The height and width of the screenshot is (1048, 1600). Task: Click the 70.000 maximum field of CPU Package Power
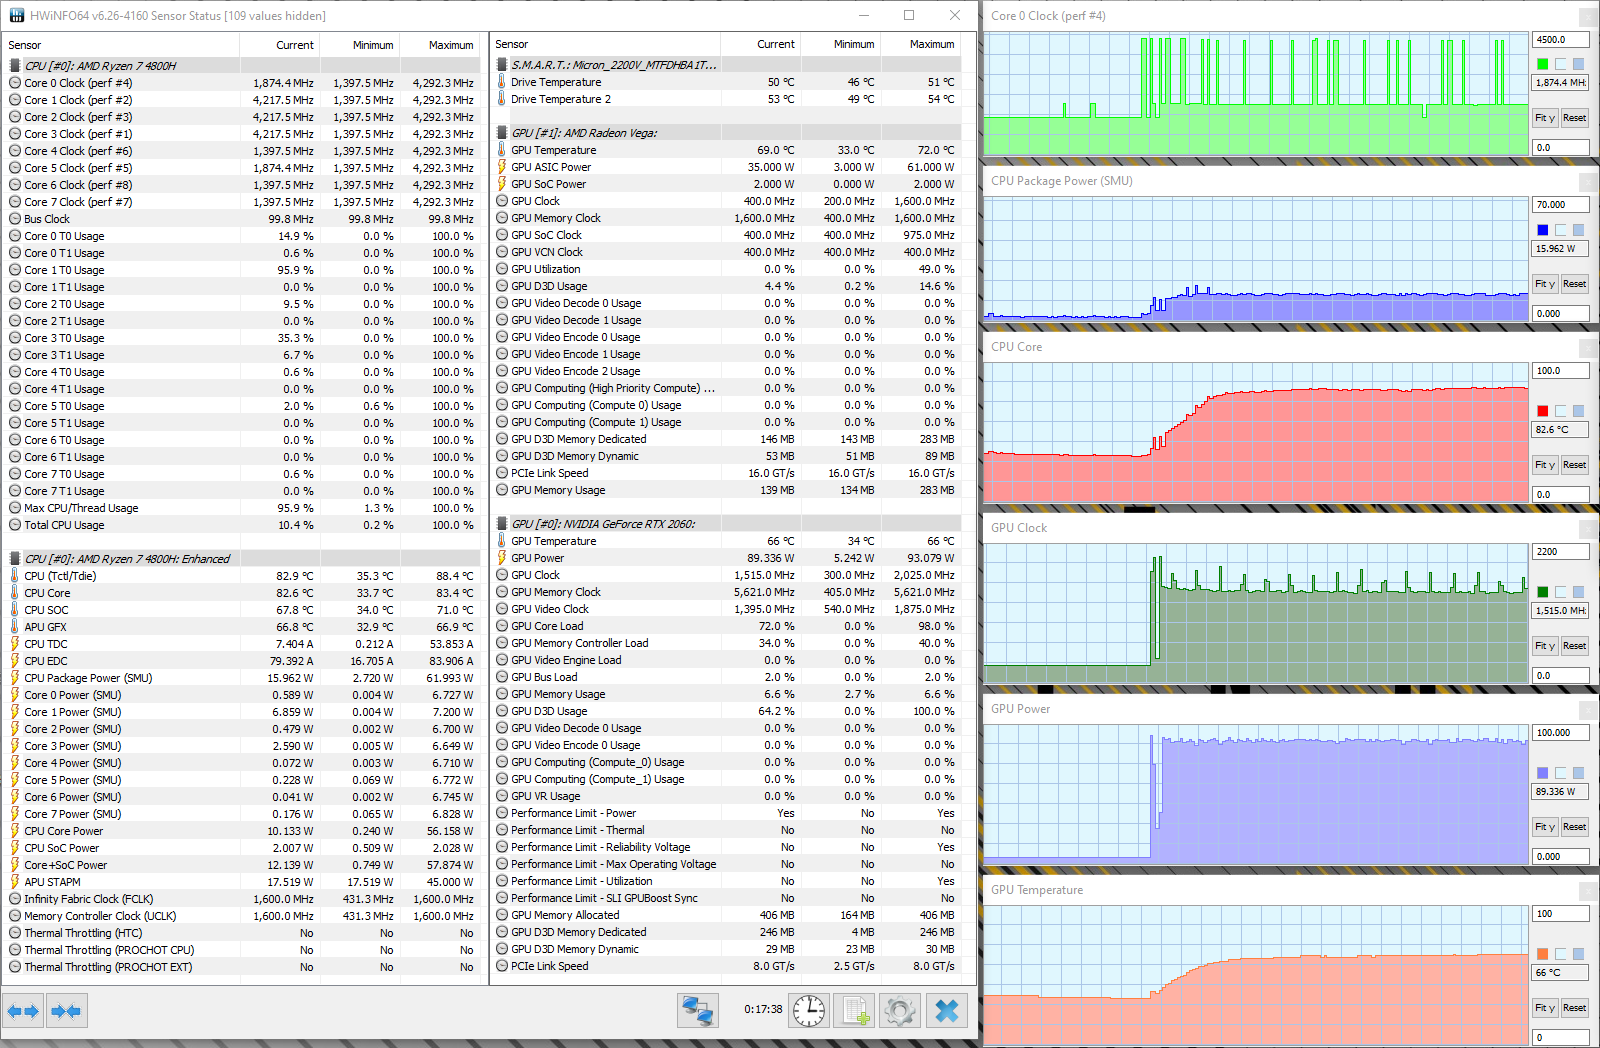1560,205
